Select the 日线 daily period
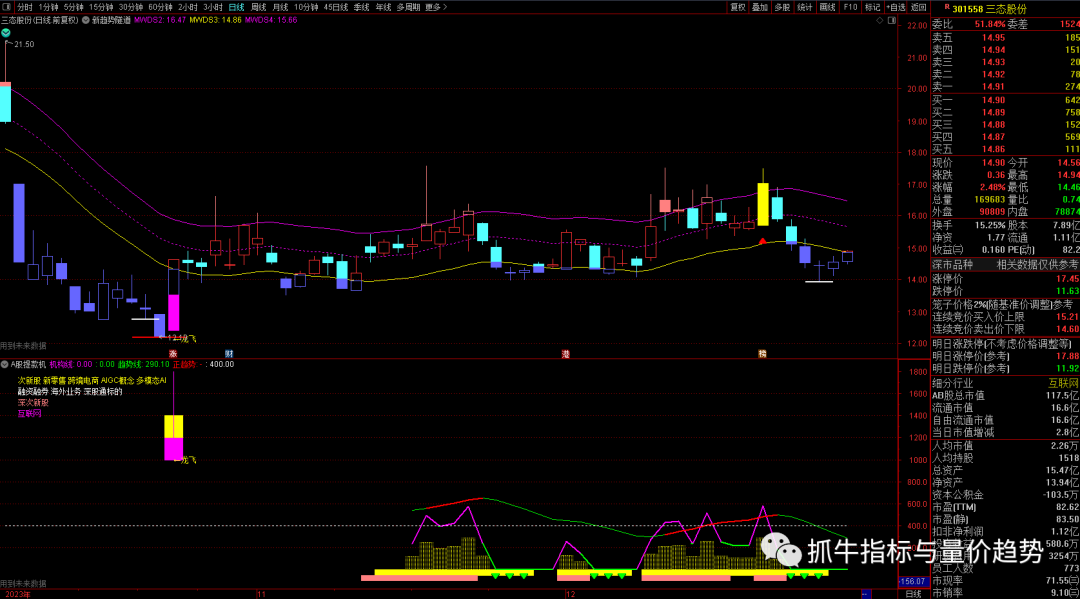This screenshot has height=599, width=1080. pyautogui.click(x=236, y=7)
